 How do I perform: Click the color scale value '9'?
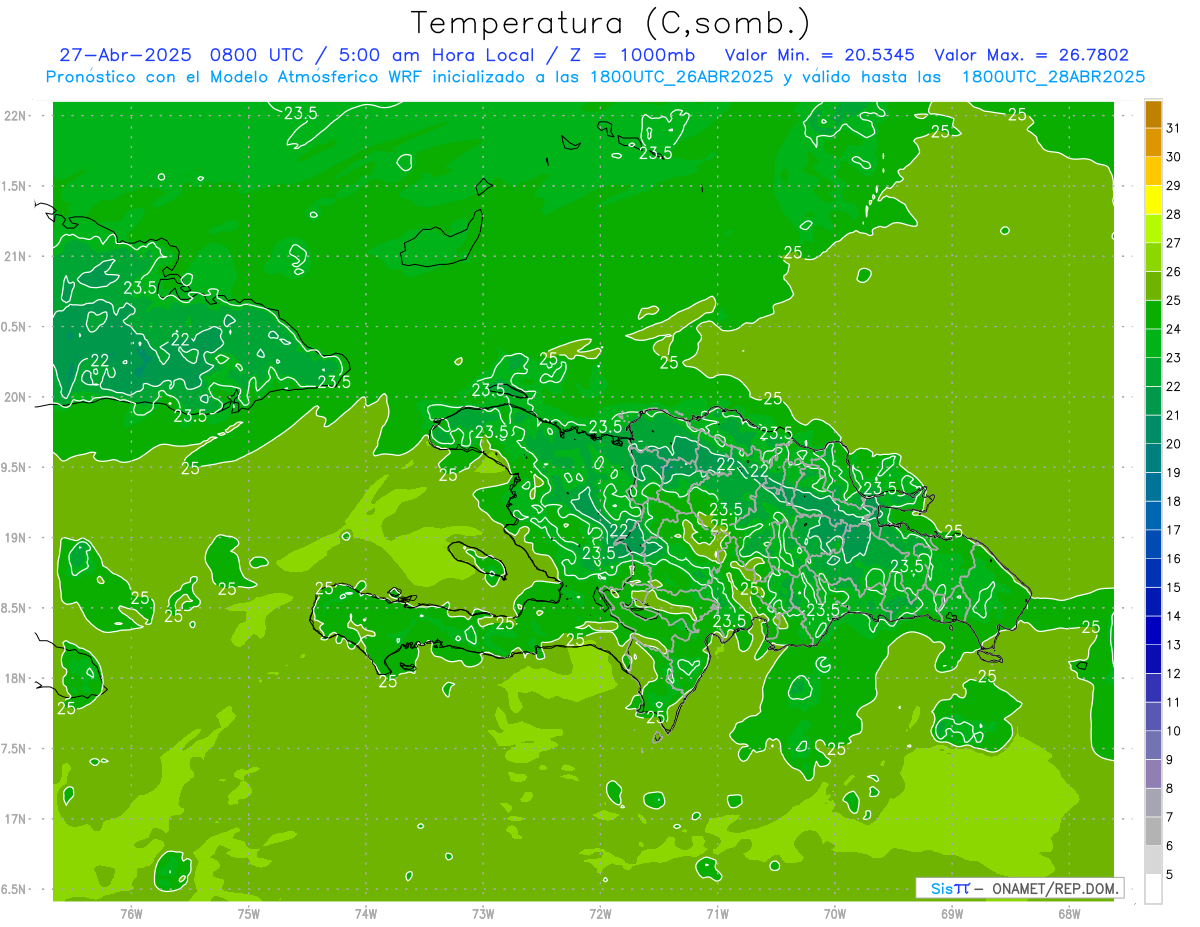(1170, 760)
